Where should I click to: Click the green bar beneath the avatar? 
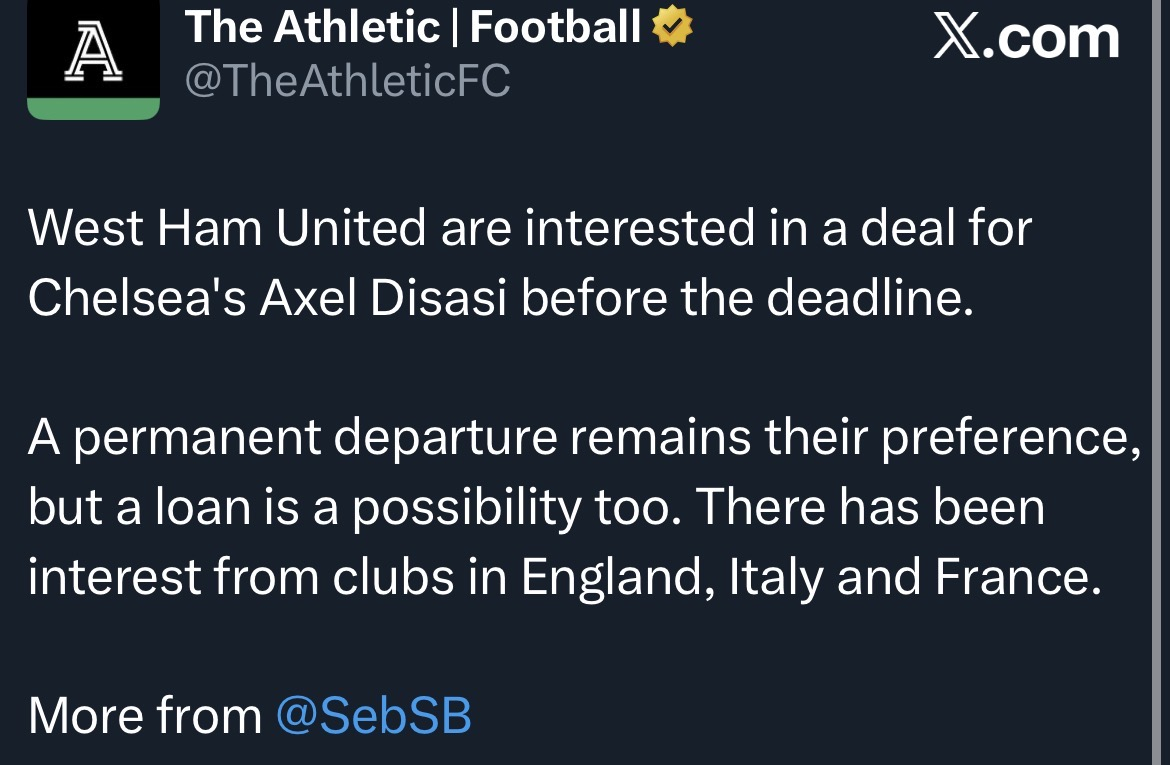[x=93, y=108]
